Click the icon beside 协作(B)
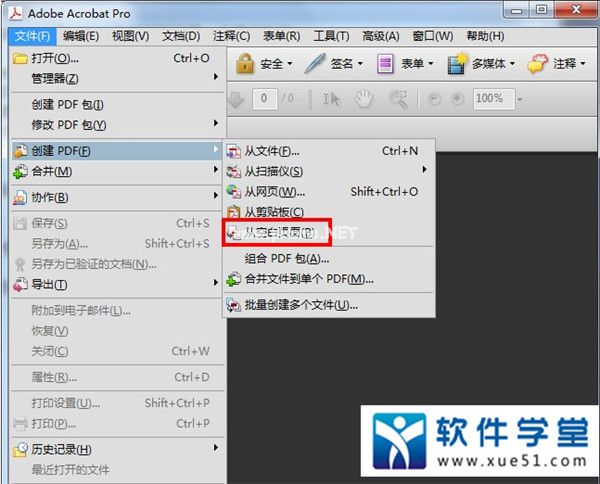 point(20,197)
